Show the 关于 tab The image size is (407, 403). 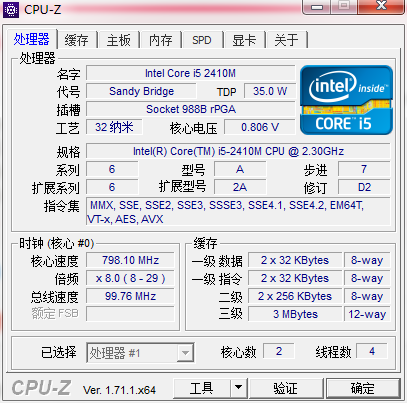[x=286, y=40]
